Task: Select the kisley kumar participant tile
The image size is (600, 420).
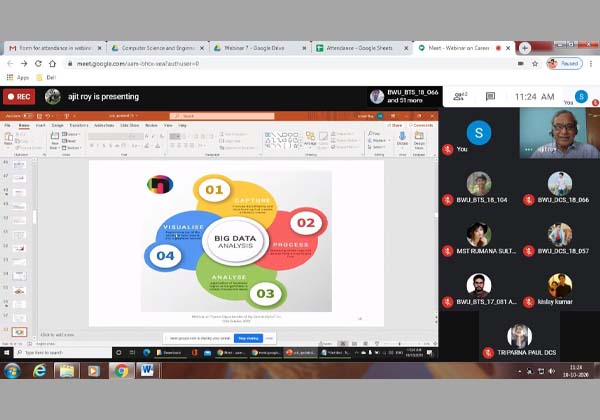Action: tap(559, 290)
